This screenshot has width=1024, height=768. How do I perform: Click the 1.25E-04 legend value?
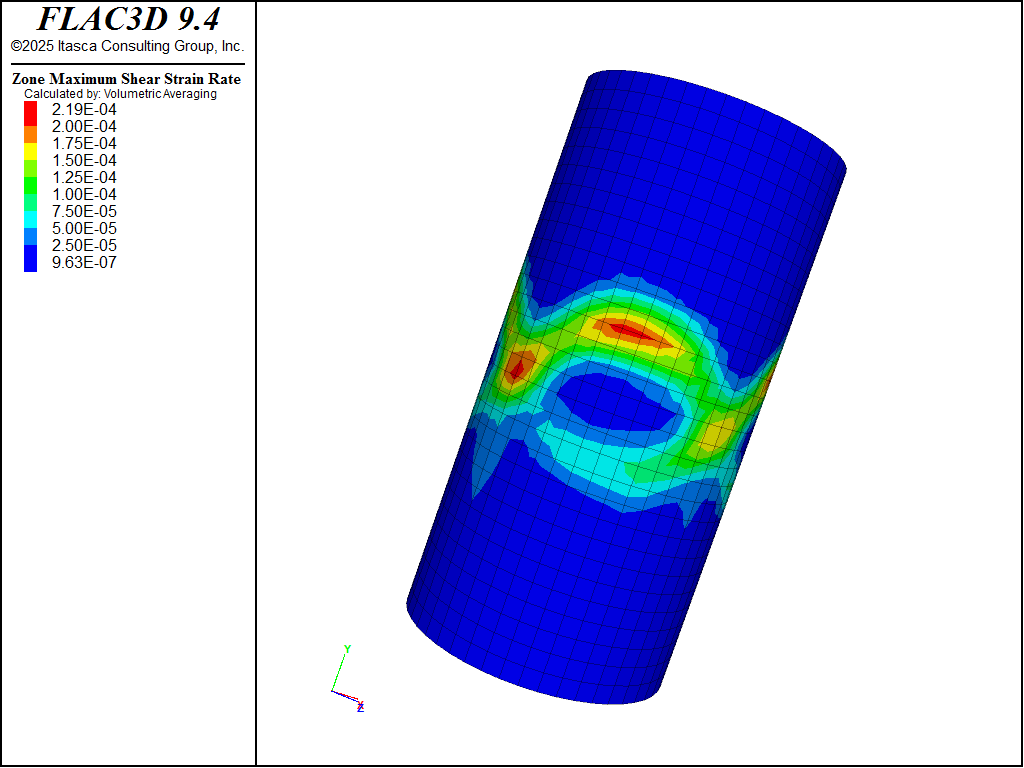[x=84, y=178]
